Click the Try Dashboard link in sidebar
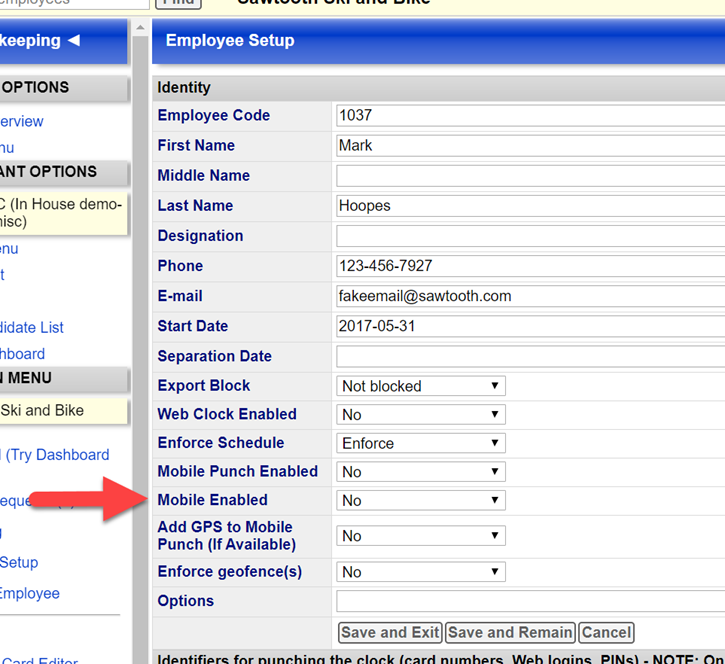The width and height of the screenshot is (725, 664). click(58, 455)
